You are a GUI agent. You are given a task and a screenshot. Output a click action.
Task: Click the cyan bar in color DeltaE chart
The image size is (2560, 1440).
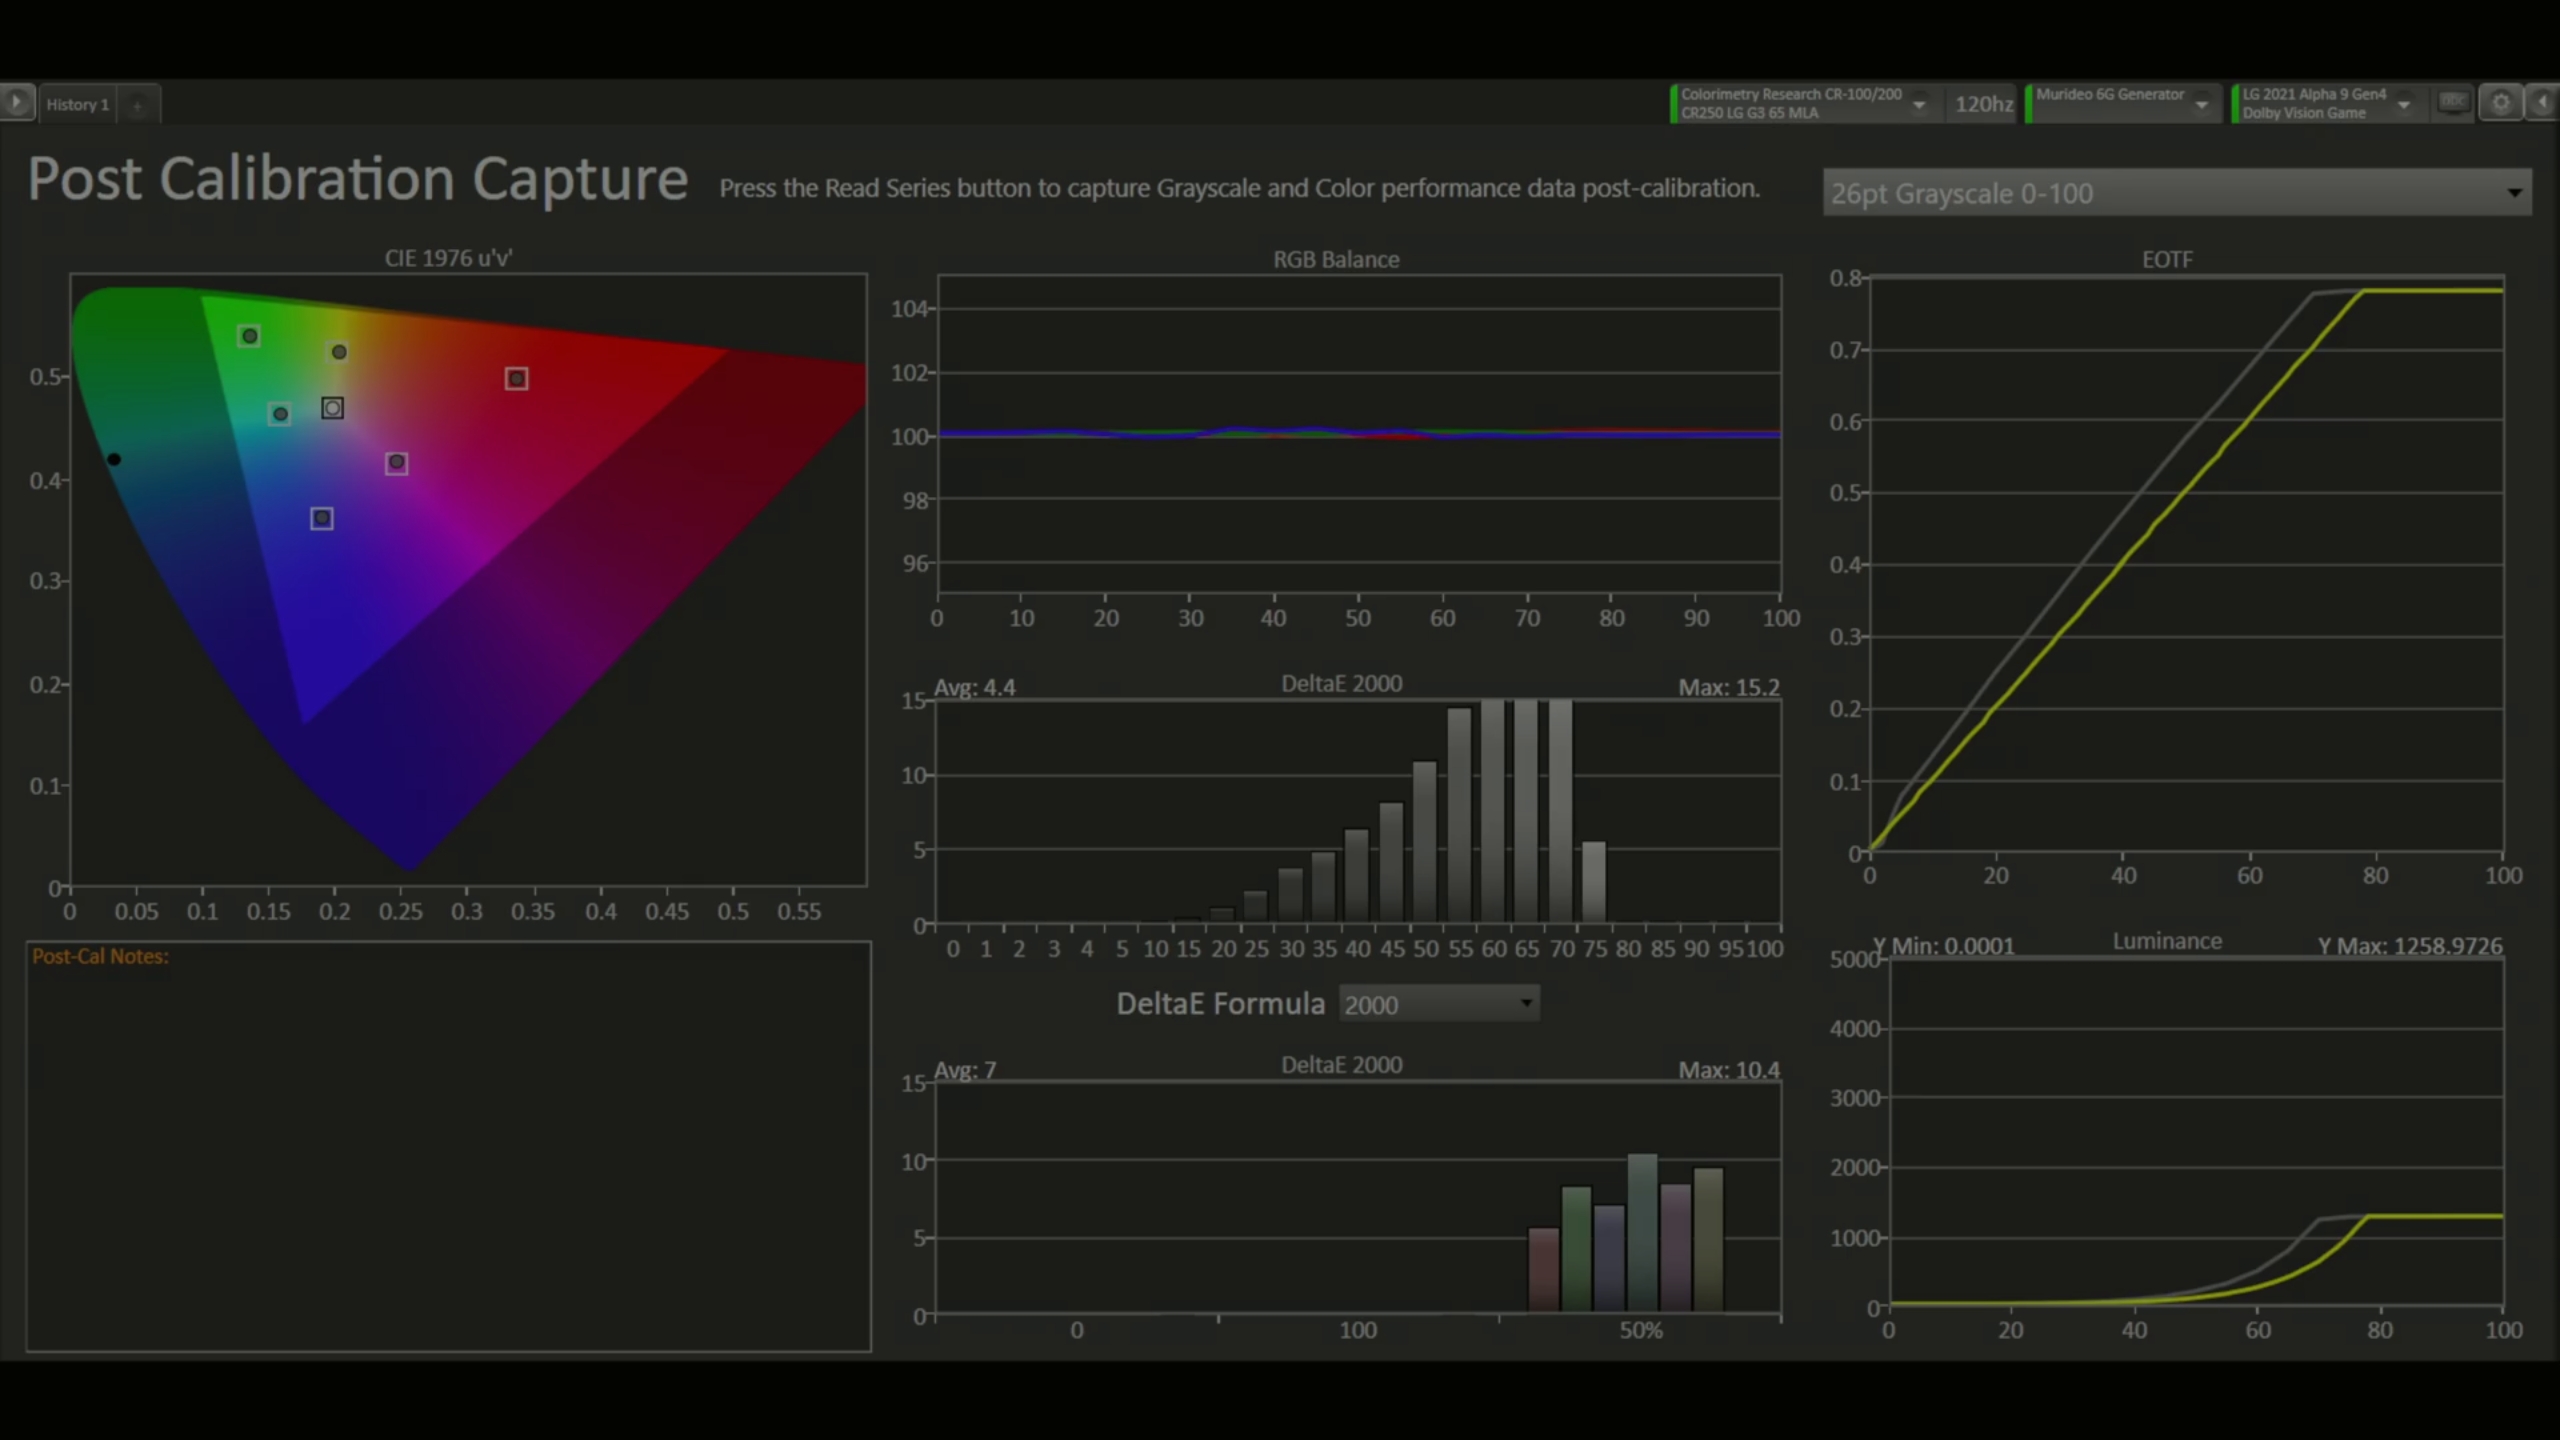click(x=1642, y=1232)
